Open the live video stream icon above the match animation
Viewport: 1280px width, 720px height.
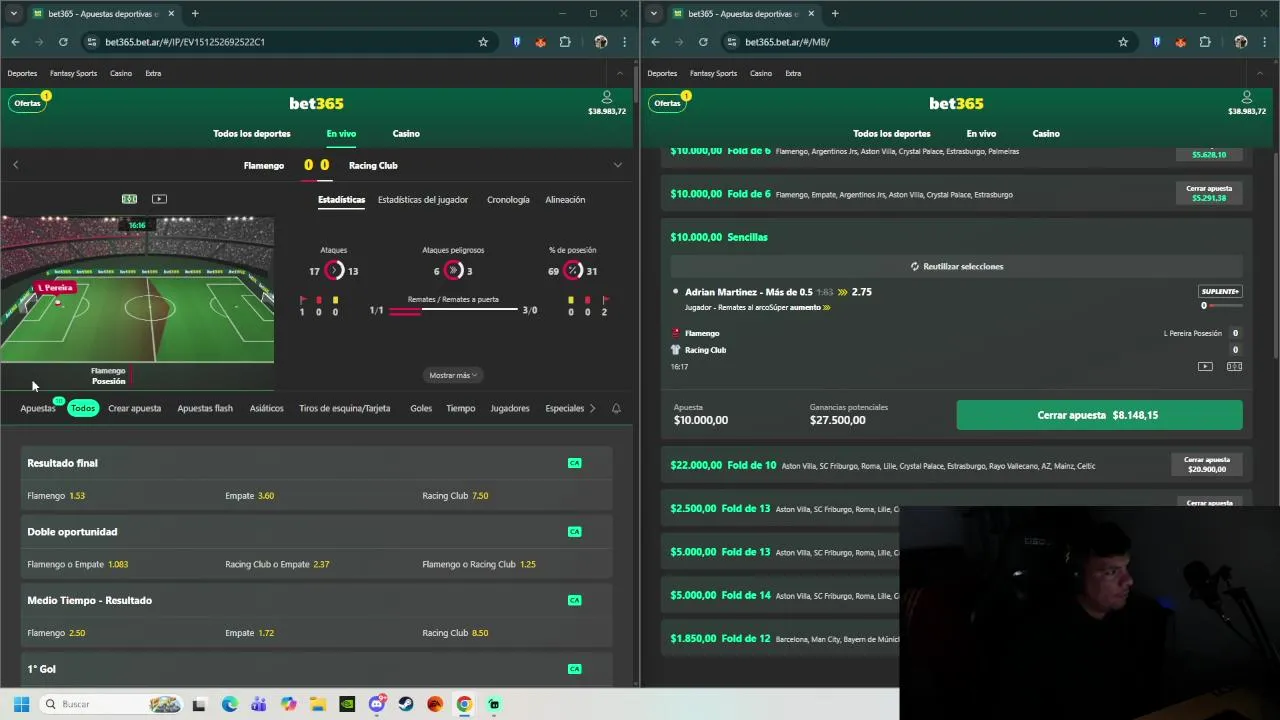click(159, 199)
